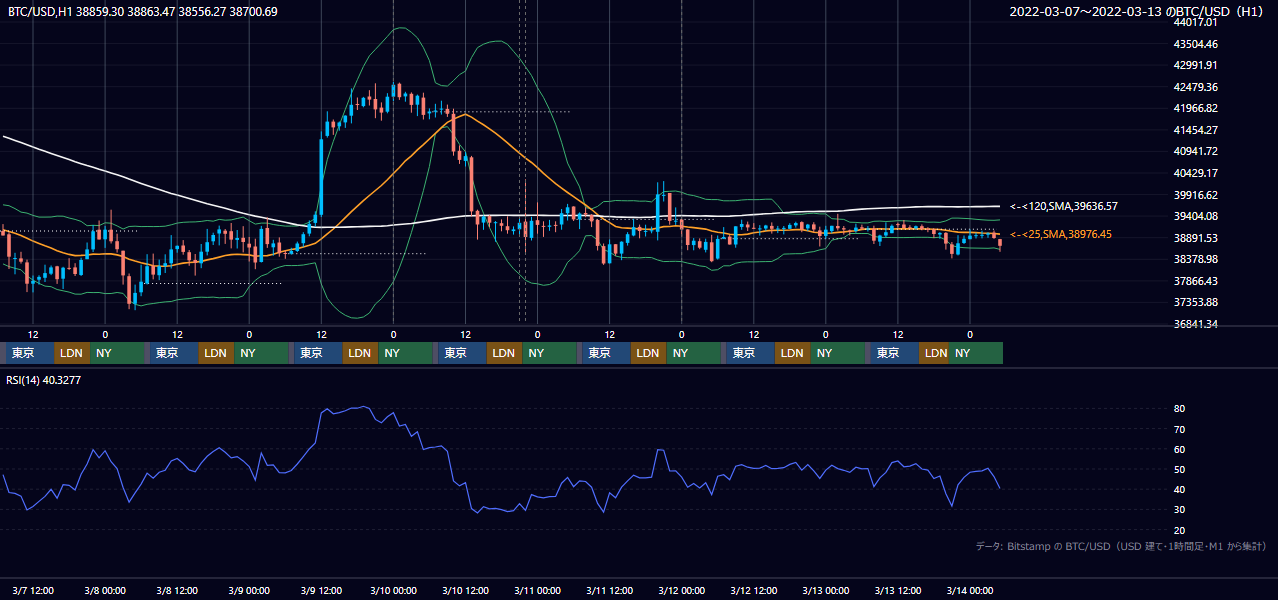Select the 3/7 12:00 time label
The image size is (1278, 600).
(33, 590)
